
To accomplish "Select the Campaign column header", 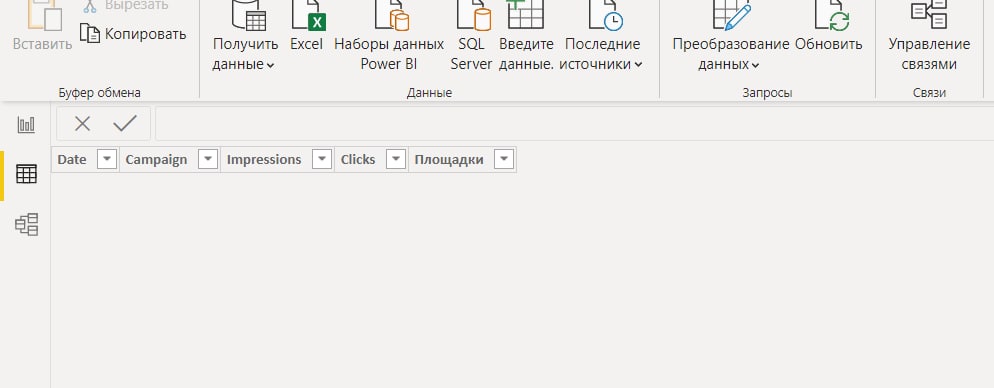I will pos(157,160).
